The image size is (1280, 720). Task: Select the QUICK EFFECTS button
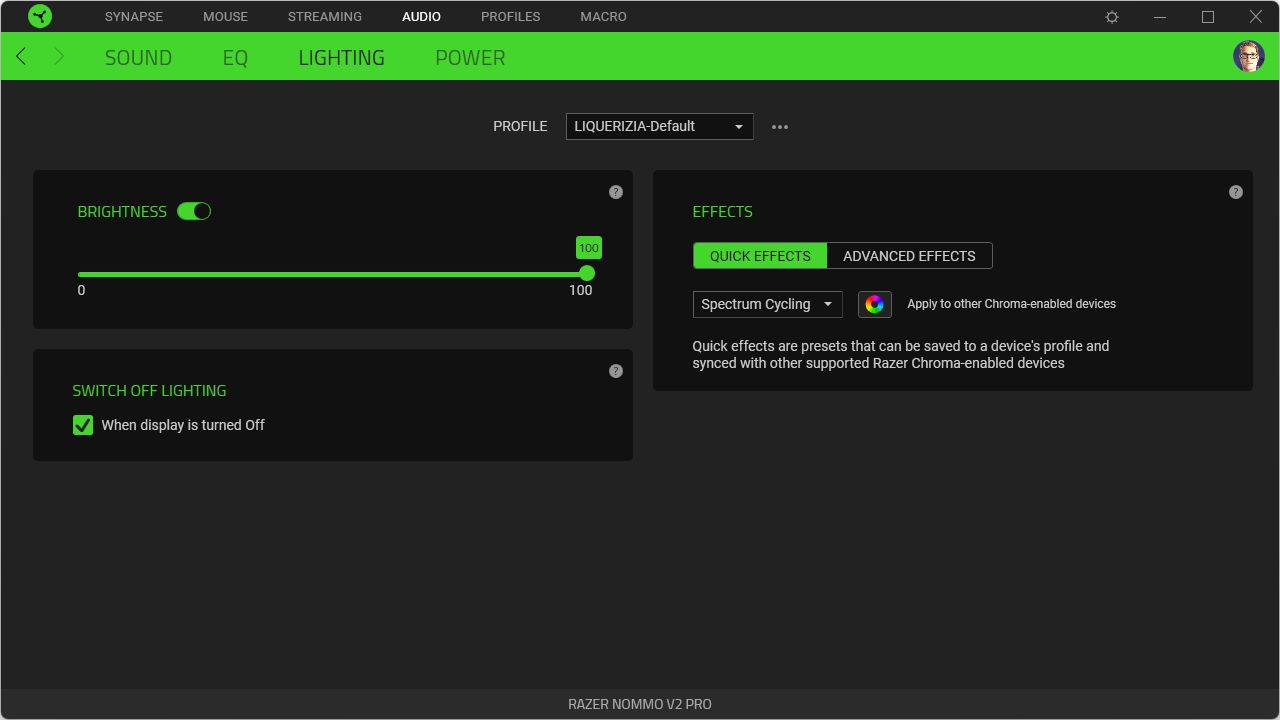coord(760,256)
